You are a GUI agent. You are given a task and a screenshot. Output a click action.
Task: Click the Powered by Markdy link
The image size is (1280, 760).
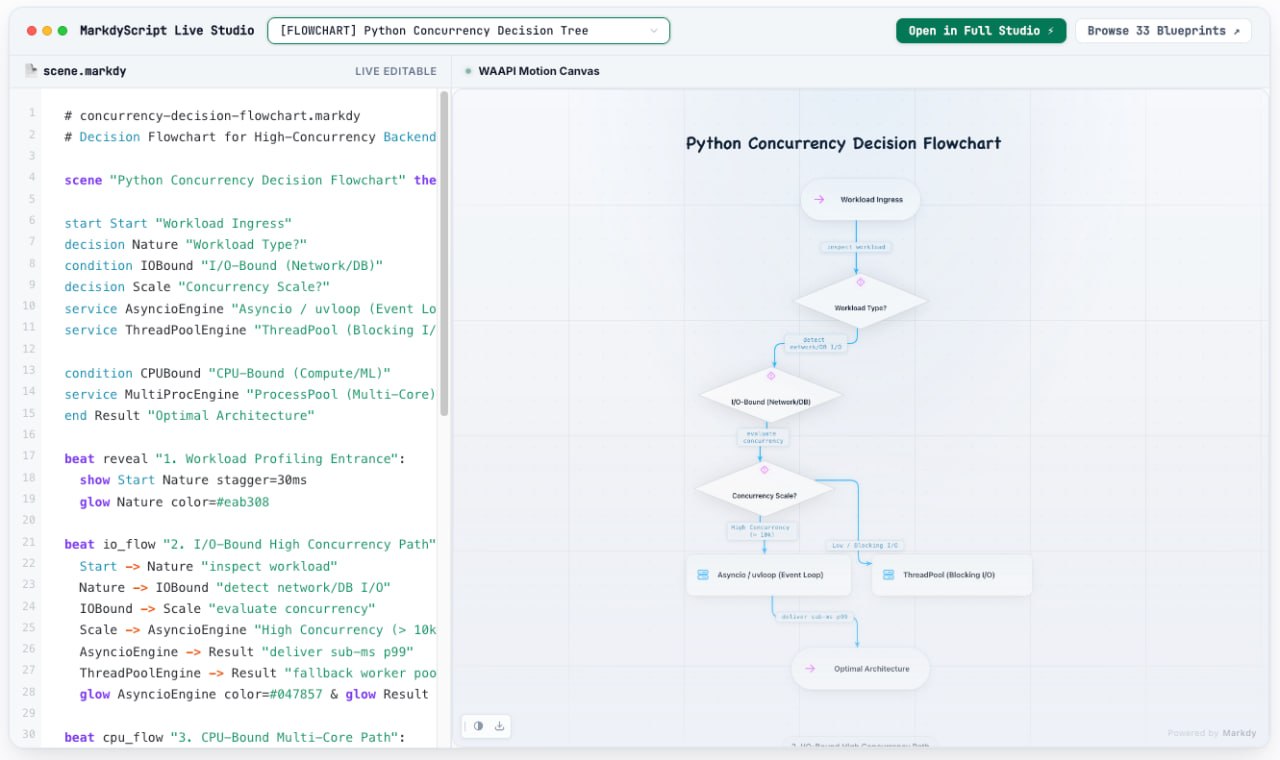1212,733
